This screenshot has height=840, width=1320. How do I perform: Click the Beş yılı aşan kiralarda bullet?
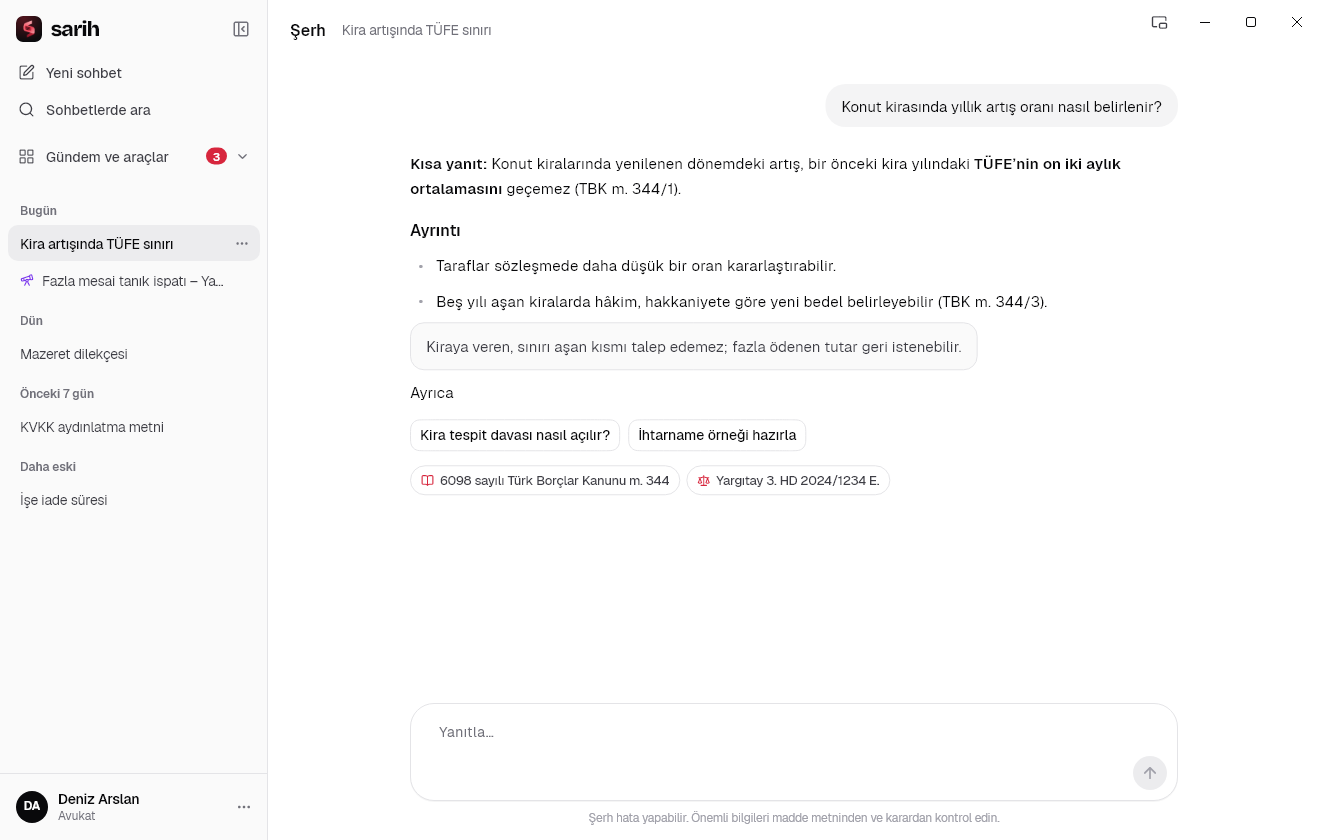point(742,302)
